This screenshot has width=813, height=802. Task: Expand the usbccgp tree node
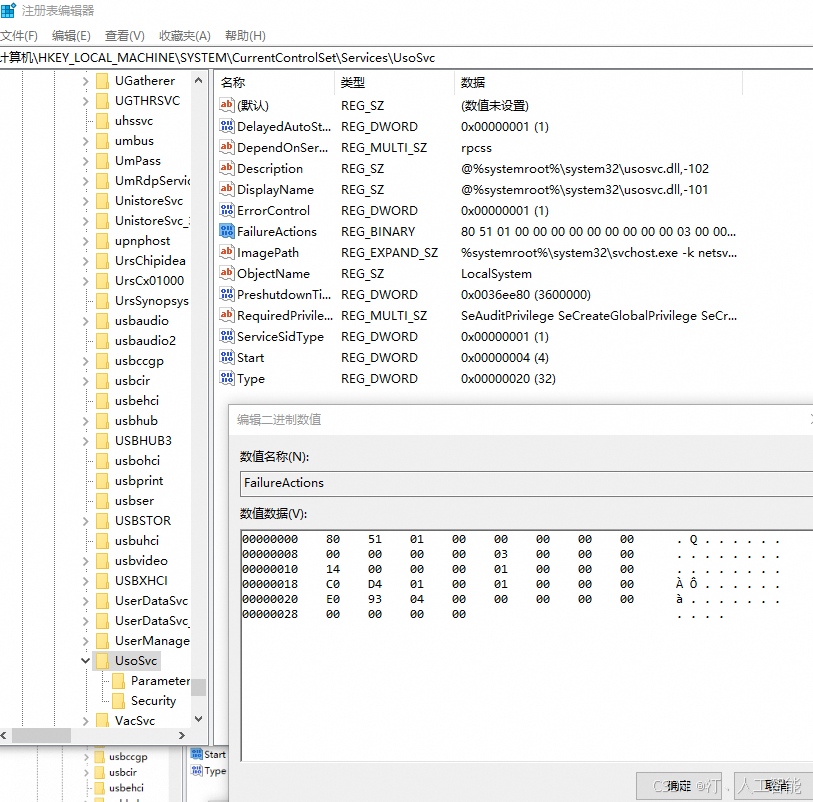tap(86, 360)
